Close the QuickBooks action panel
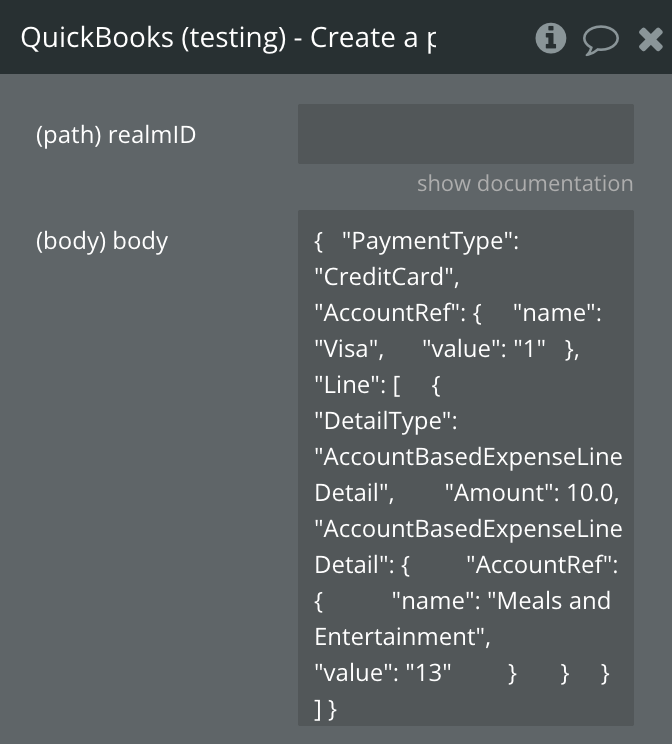The image size is (672, 744). (x=650, y=39)
